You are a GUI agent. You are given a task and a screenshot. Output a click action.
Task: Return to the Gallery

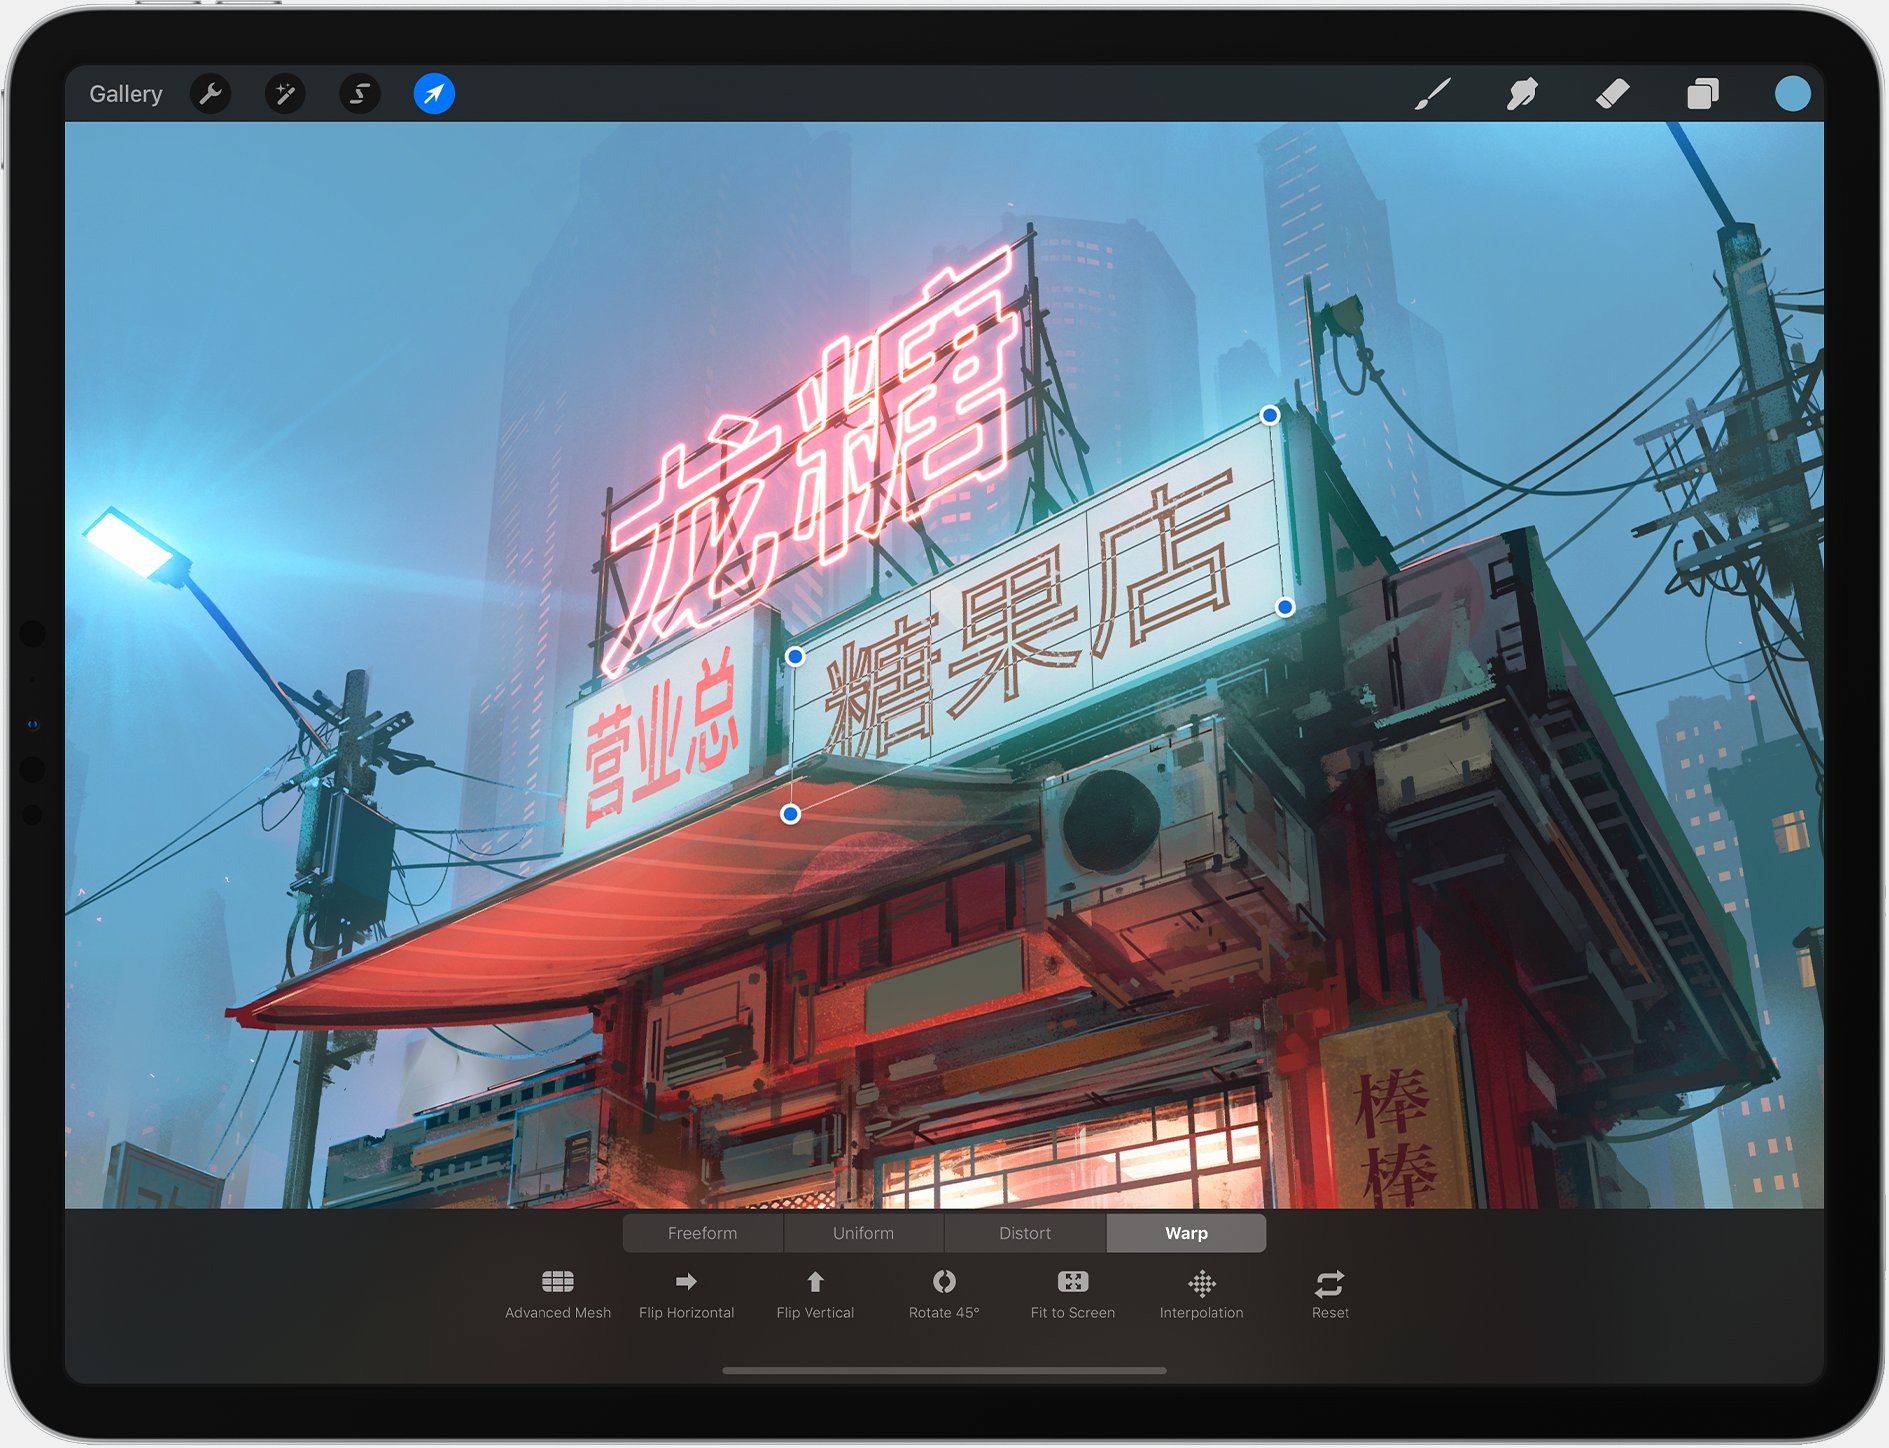125,93
